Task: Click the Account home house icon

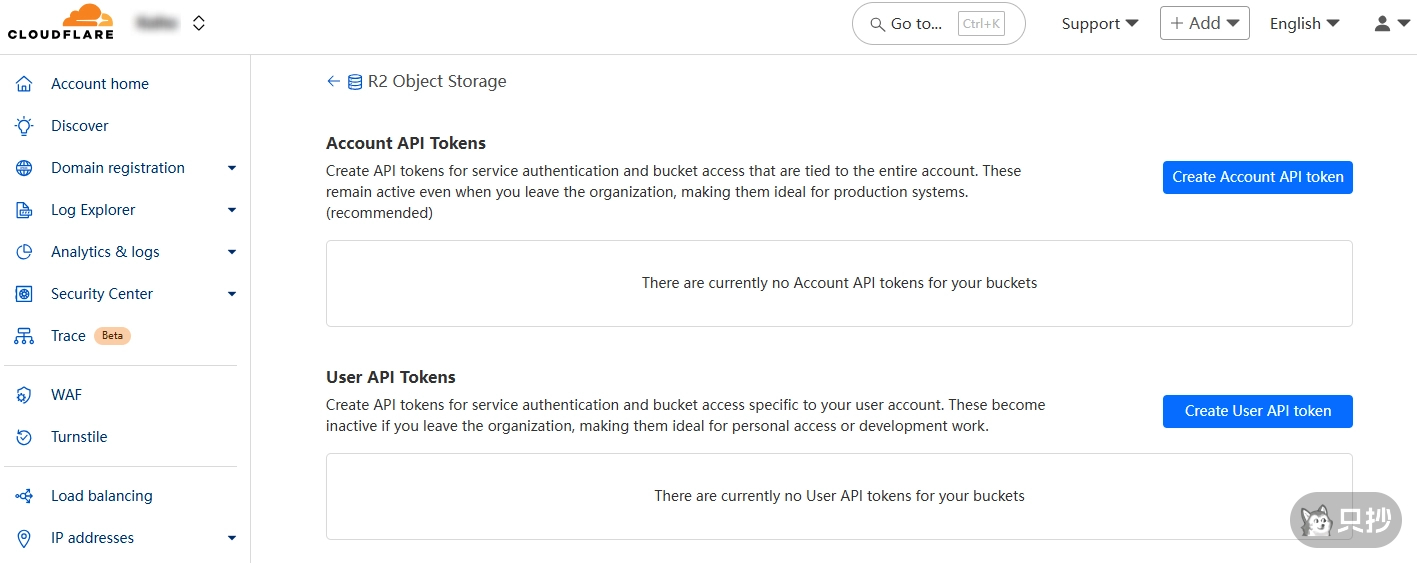Action: 24,84
